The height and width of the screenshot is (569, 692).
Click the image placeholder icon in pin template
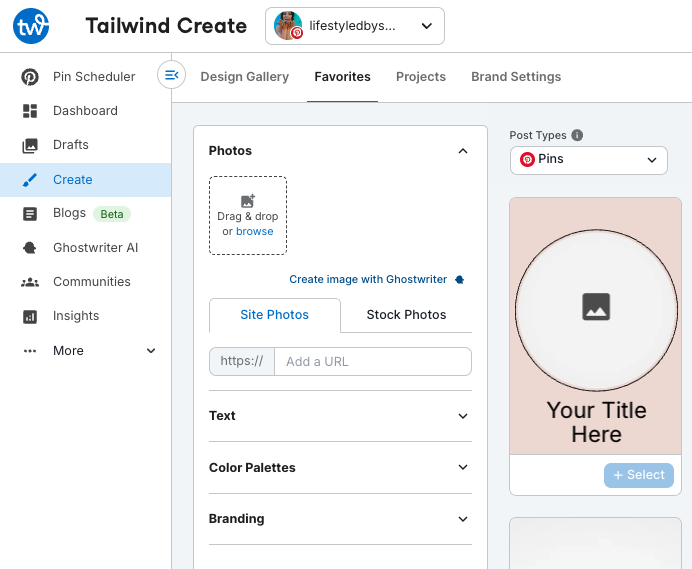[596, 306]
